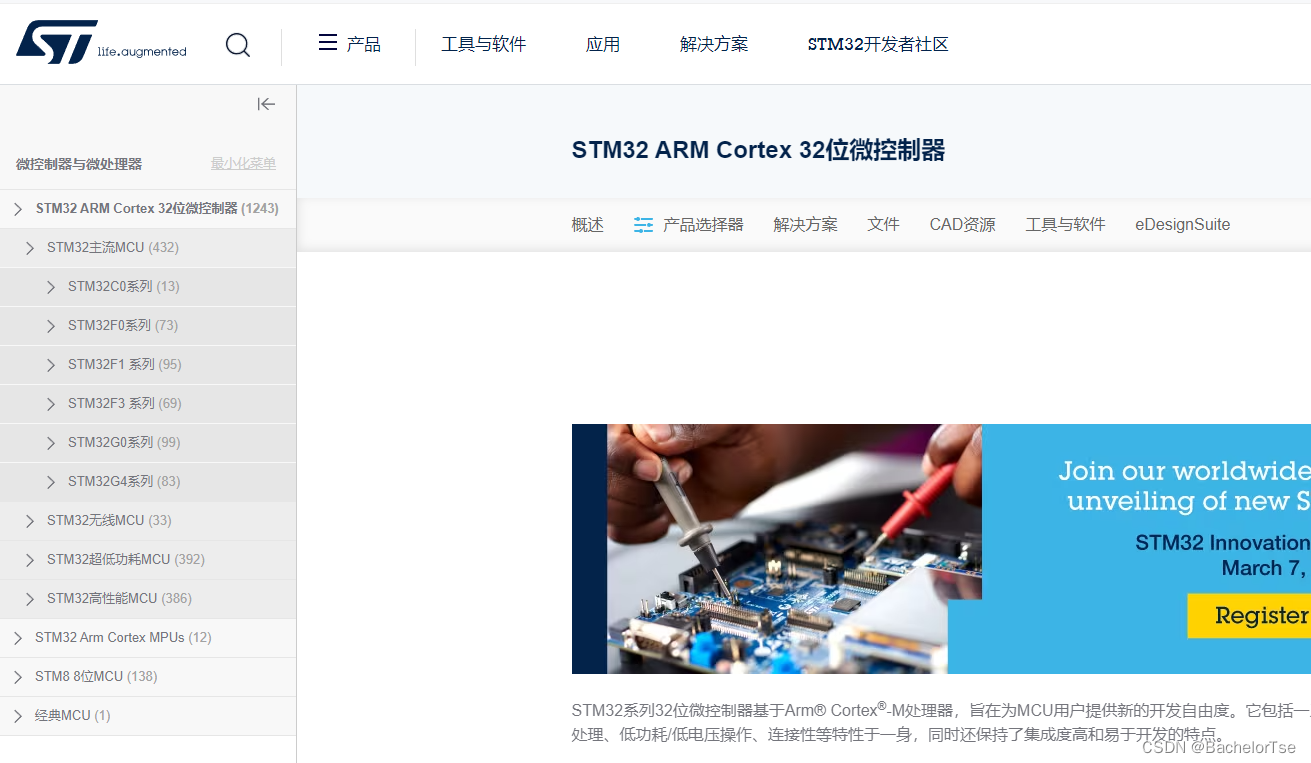This screenshot has height=763, width=1311.
Task: Click the circuit board banner photo
Action: click(794, 549)
